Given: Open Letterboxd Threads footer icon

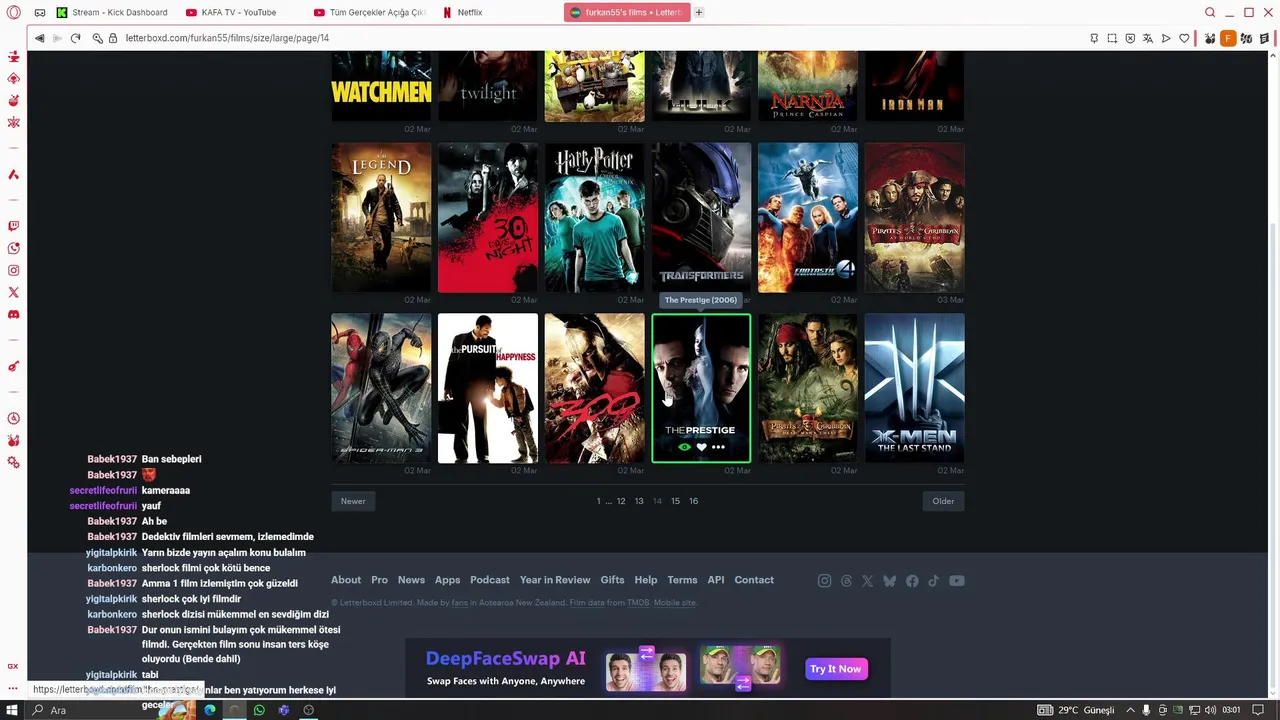Looking at the screenshot, I should pyautogui.click(x=846, y=581).
